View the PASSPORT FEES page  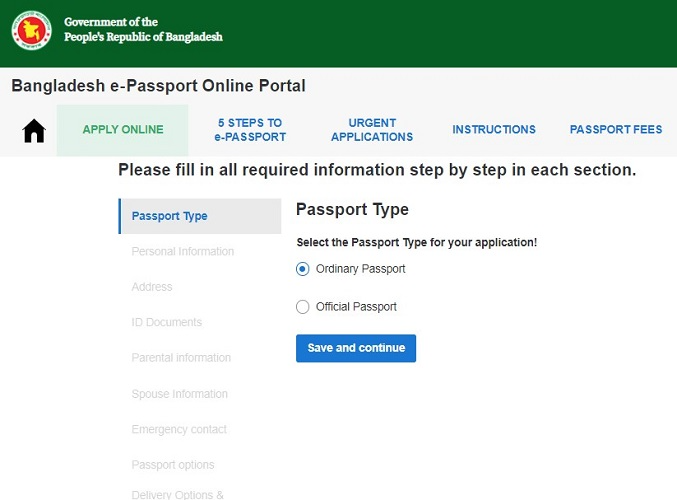(x=616, y=130)
